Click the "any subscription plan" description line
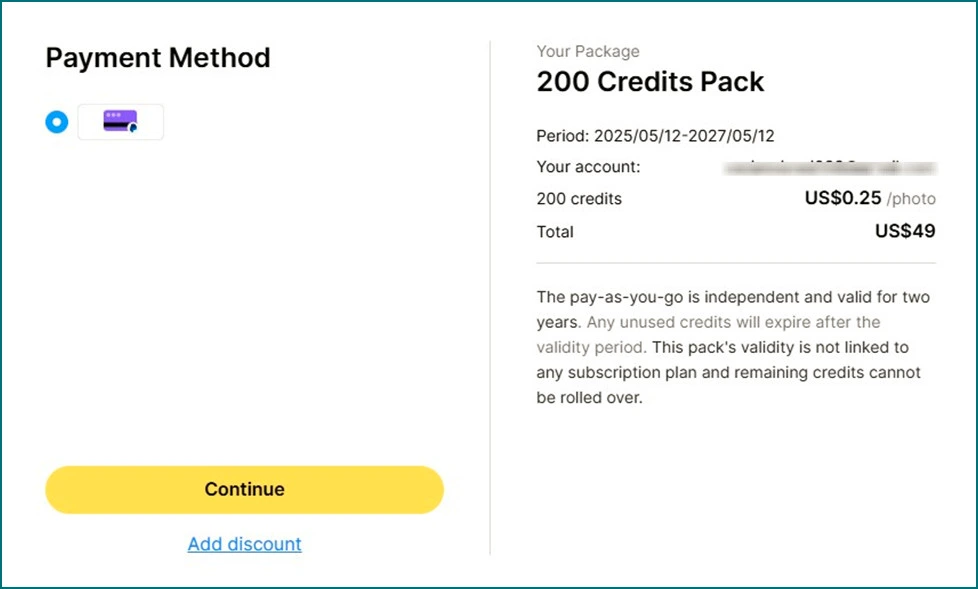978x589 pixels. coord(729,372)
